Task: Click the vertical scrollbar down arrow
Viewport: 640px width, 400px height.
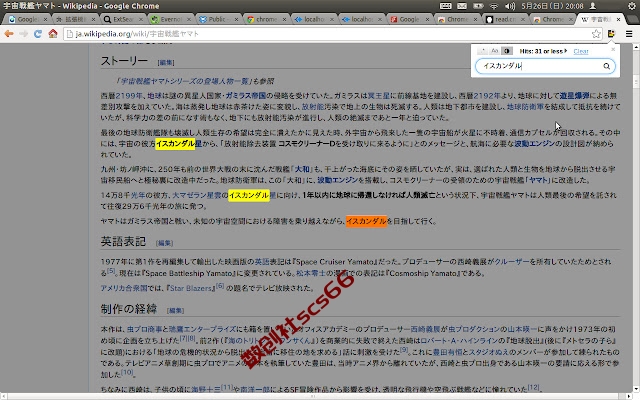Action: point(636,390)
